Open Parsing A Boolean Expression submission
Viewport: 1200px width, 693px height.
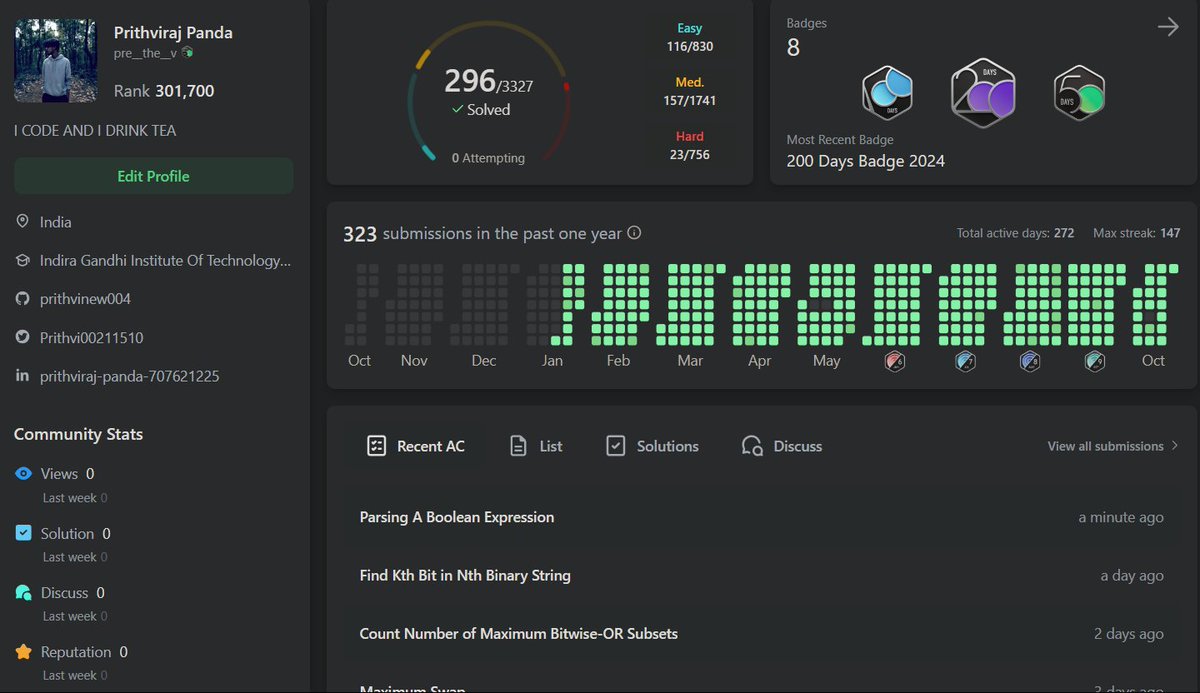coord(761,517)
